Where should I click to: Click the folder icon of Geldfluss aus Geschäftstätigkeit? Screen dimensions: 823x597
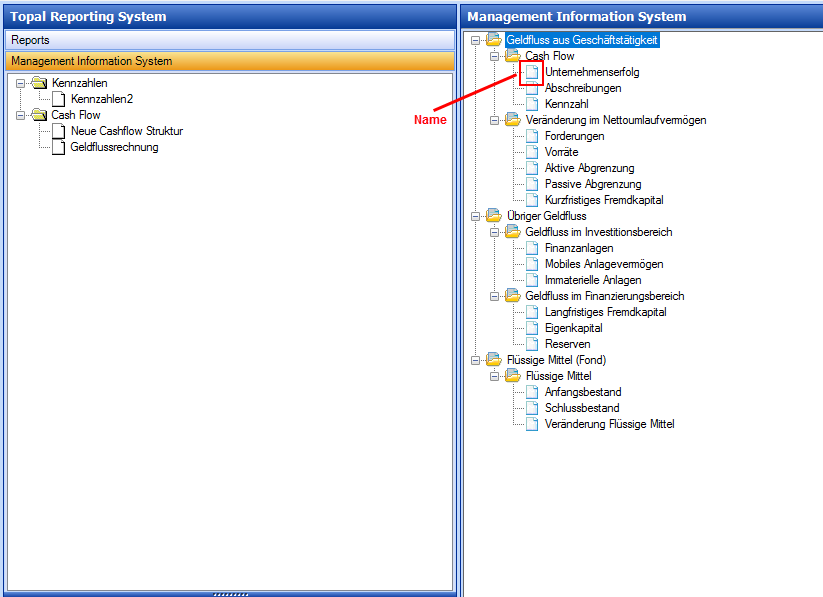point(494,40)
